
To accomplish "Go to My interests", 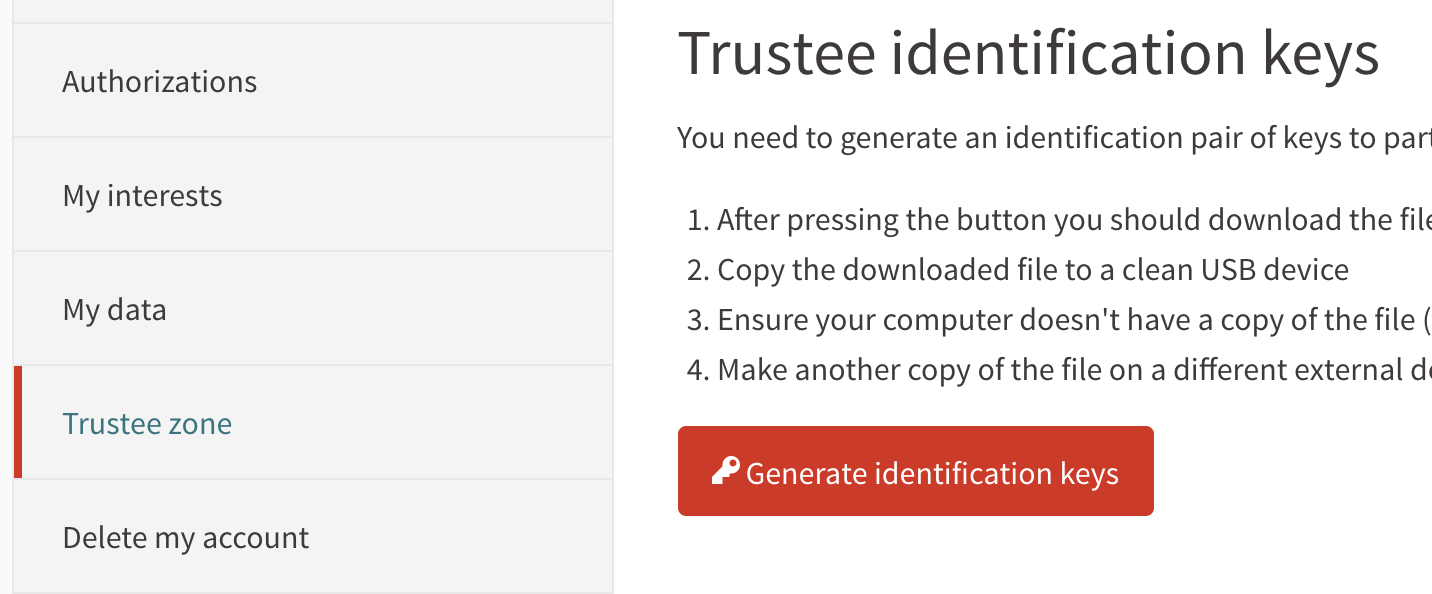I will (313, 195).
